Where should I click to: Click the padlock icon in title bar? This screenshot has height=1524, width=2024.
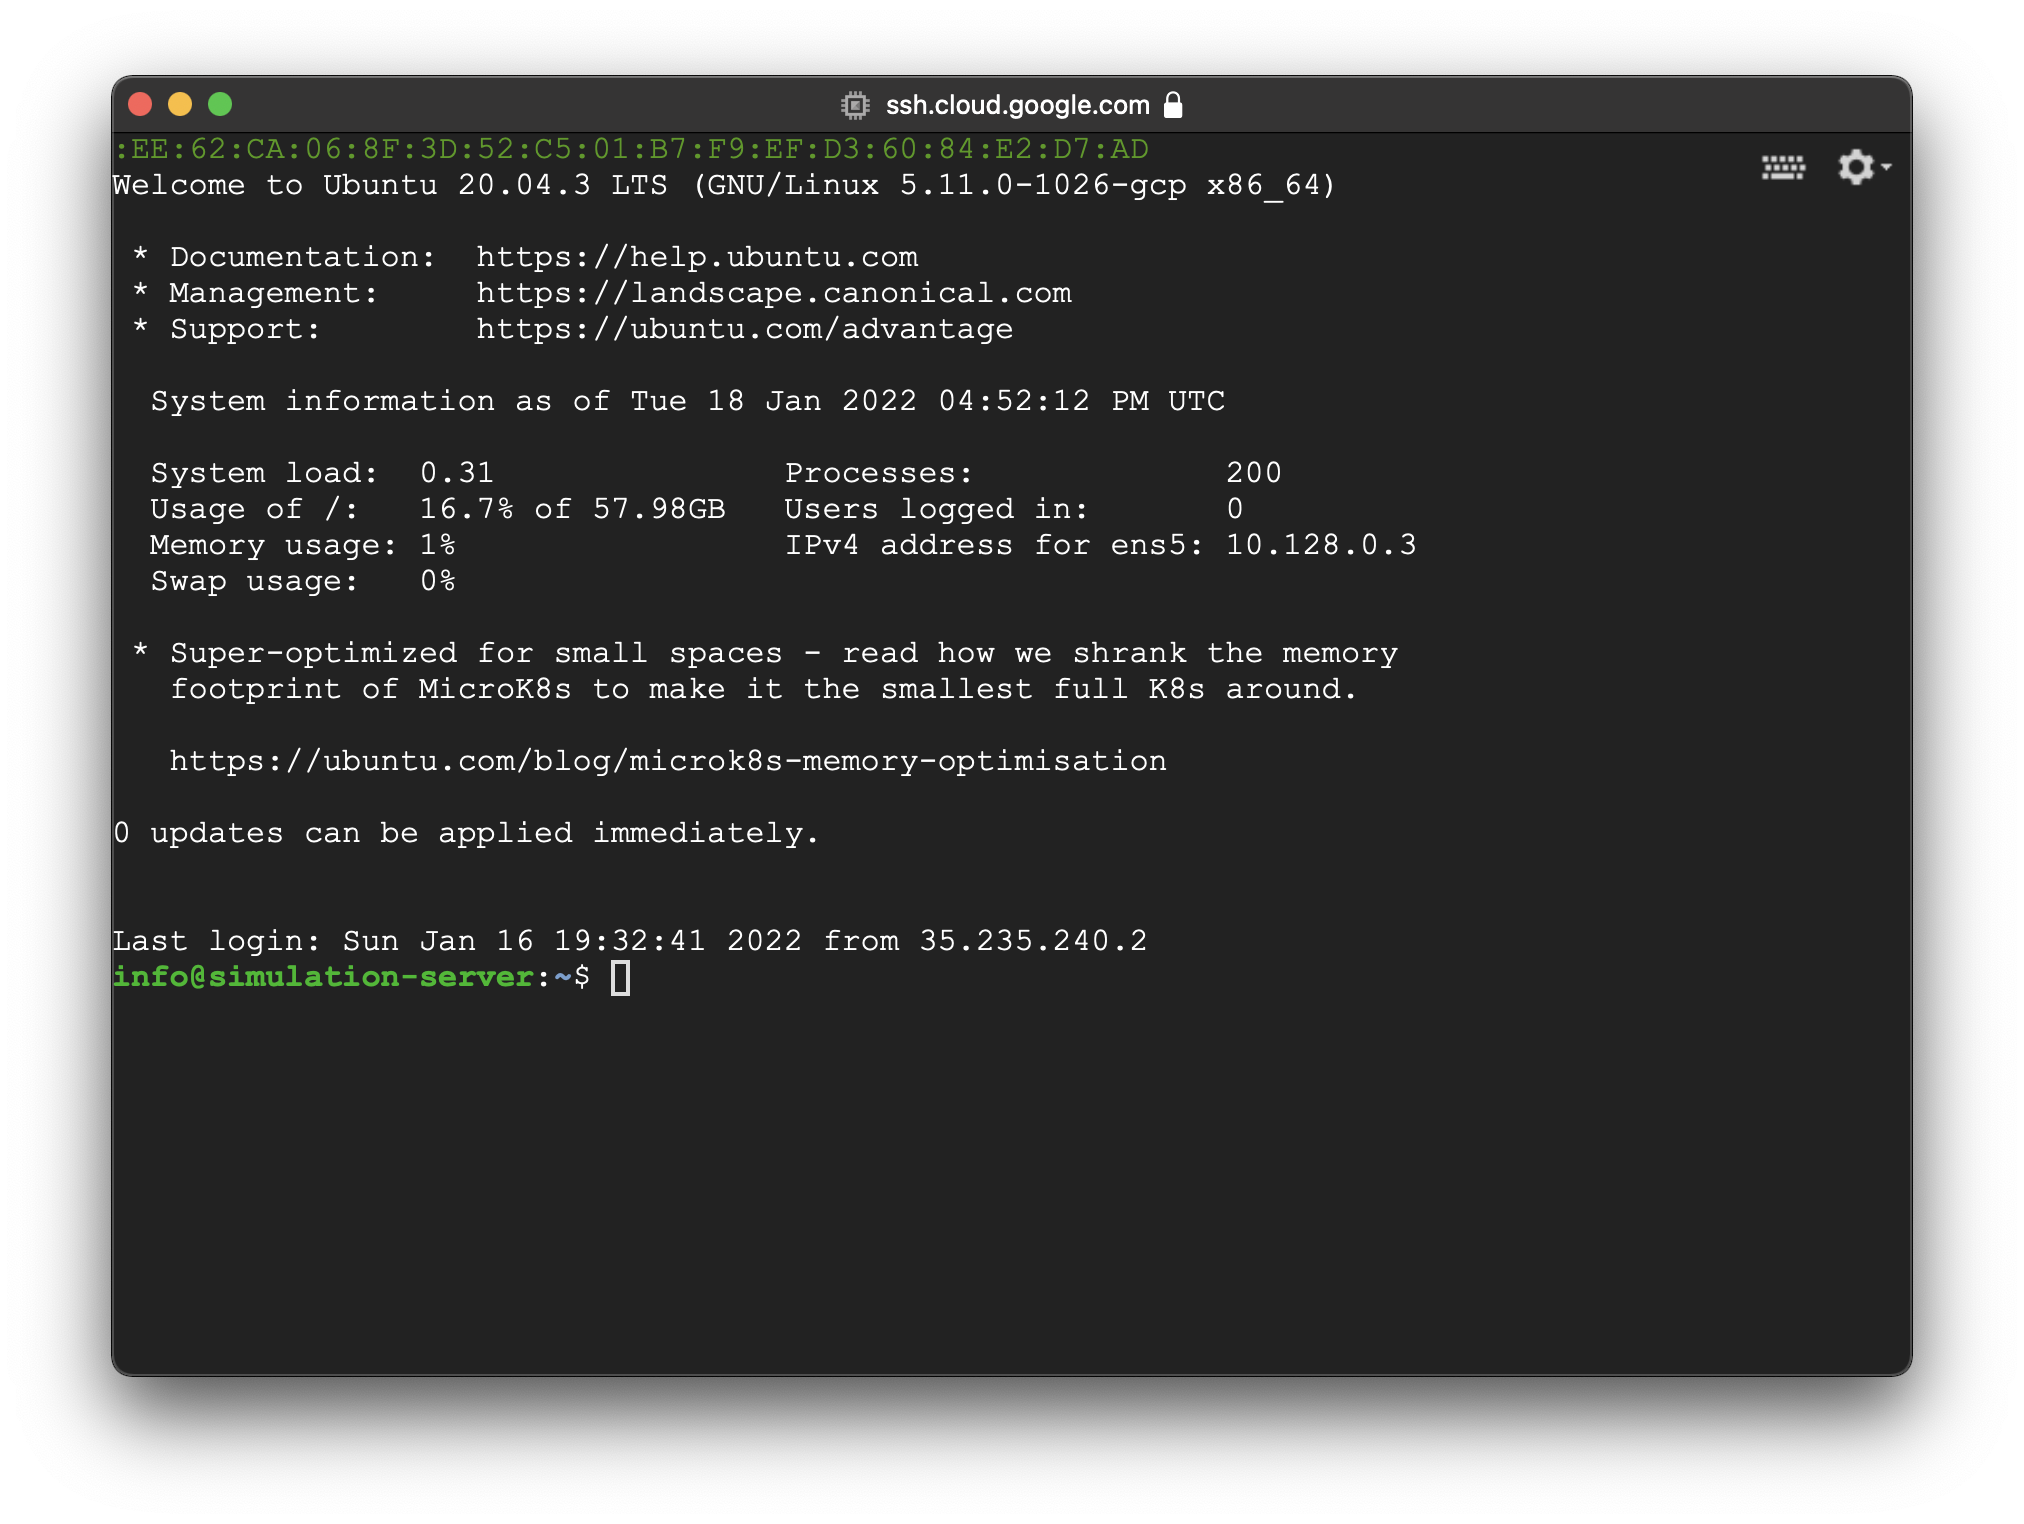(x=1174, y=105)
